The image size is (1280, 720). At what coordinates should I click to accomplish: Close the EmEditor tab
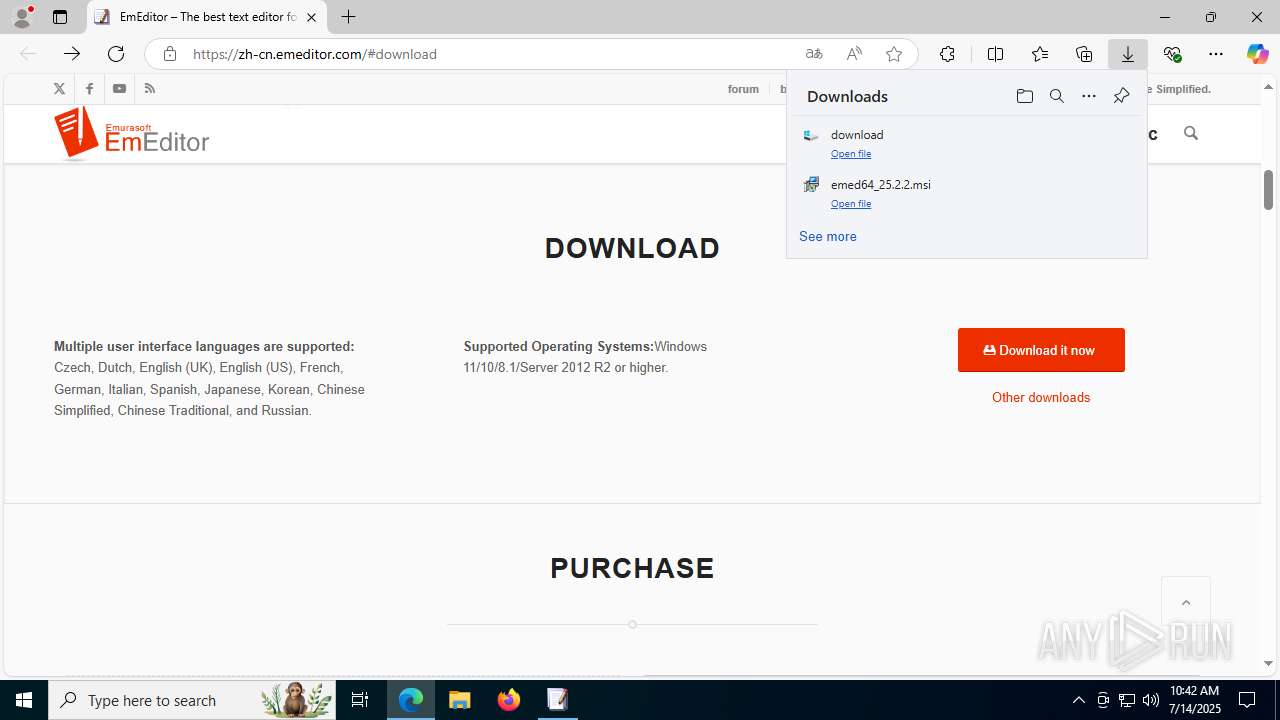311,17
